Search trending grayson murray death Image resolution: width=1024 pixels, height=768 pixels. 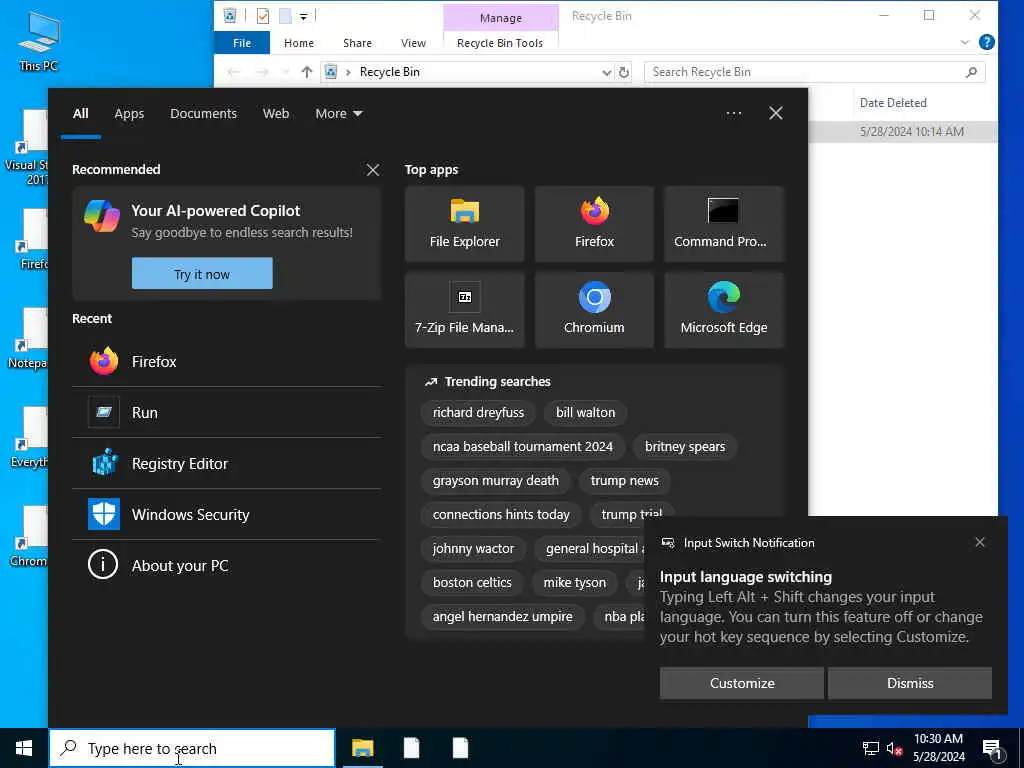[x=496, y=481]
